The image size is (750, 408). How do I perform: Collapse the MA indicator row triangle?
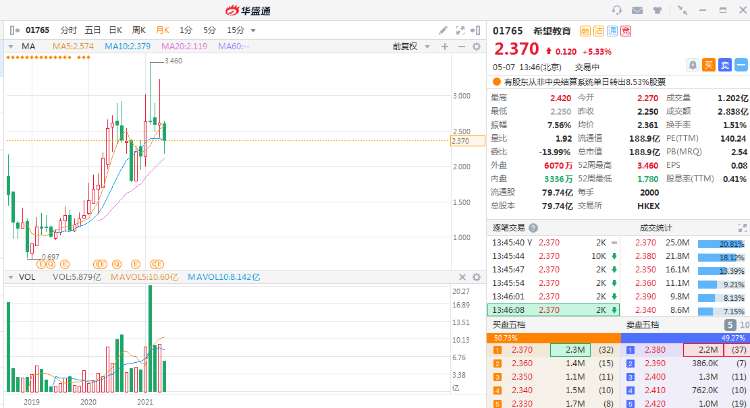(x=12, y=46)
